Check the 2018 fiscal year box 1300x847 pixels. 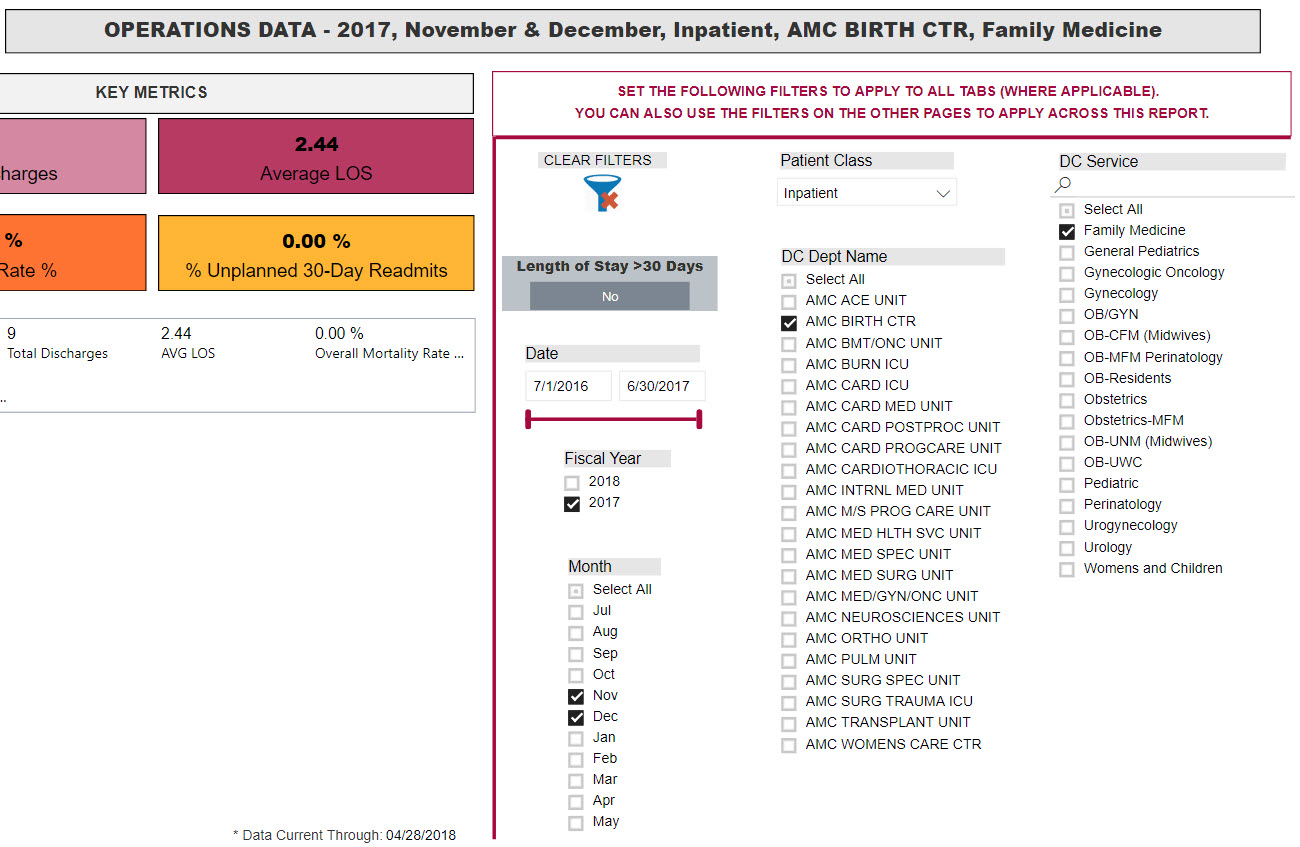[572, 482]
